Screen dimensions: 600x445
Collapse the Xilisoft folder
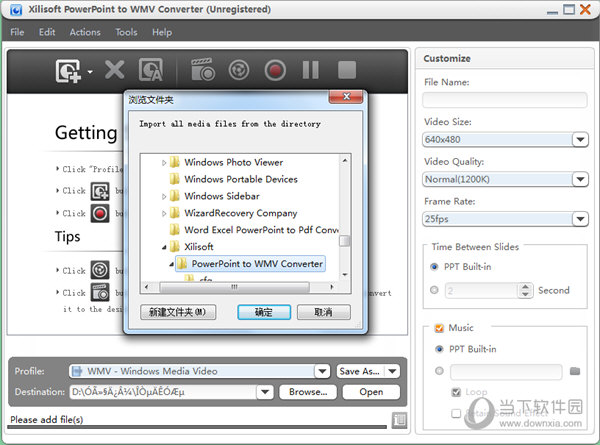pyautogui.click(x=164, y=247)
